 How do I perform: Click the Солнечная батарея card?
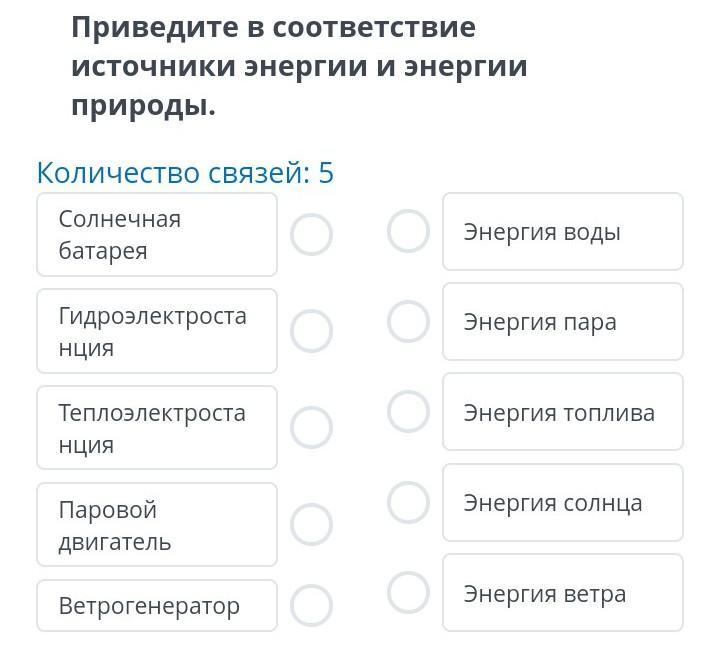point(157,235)
